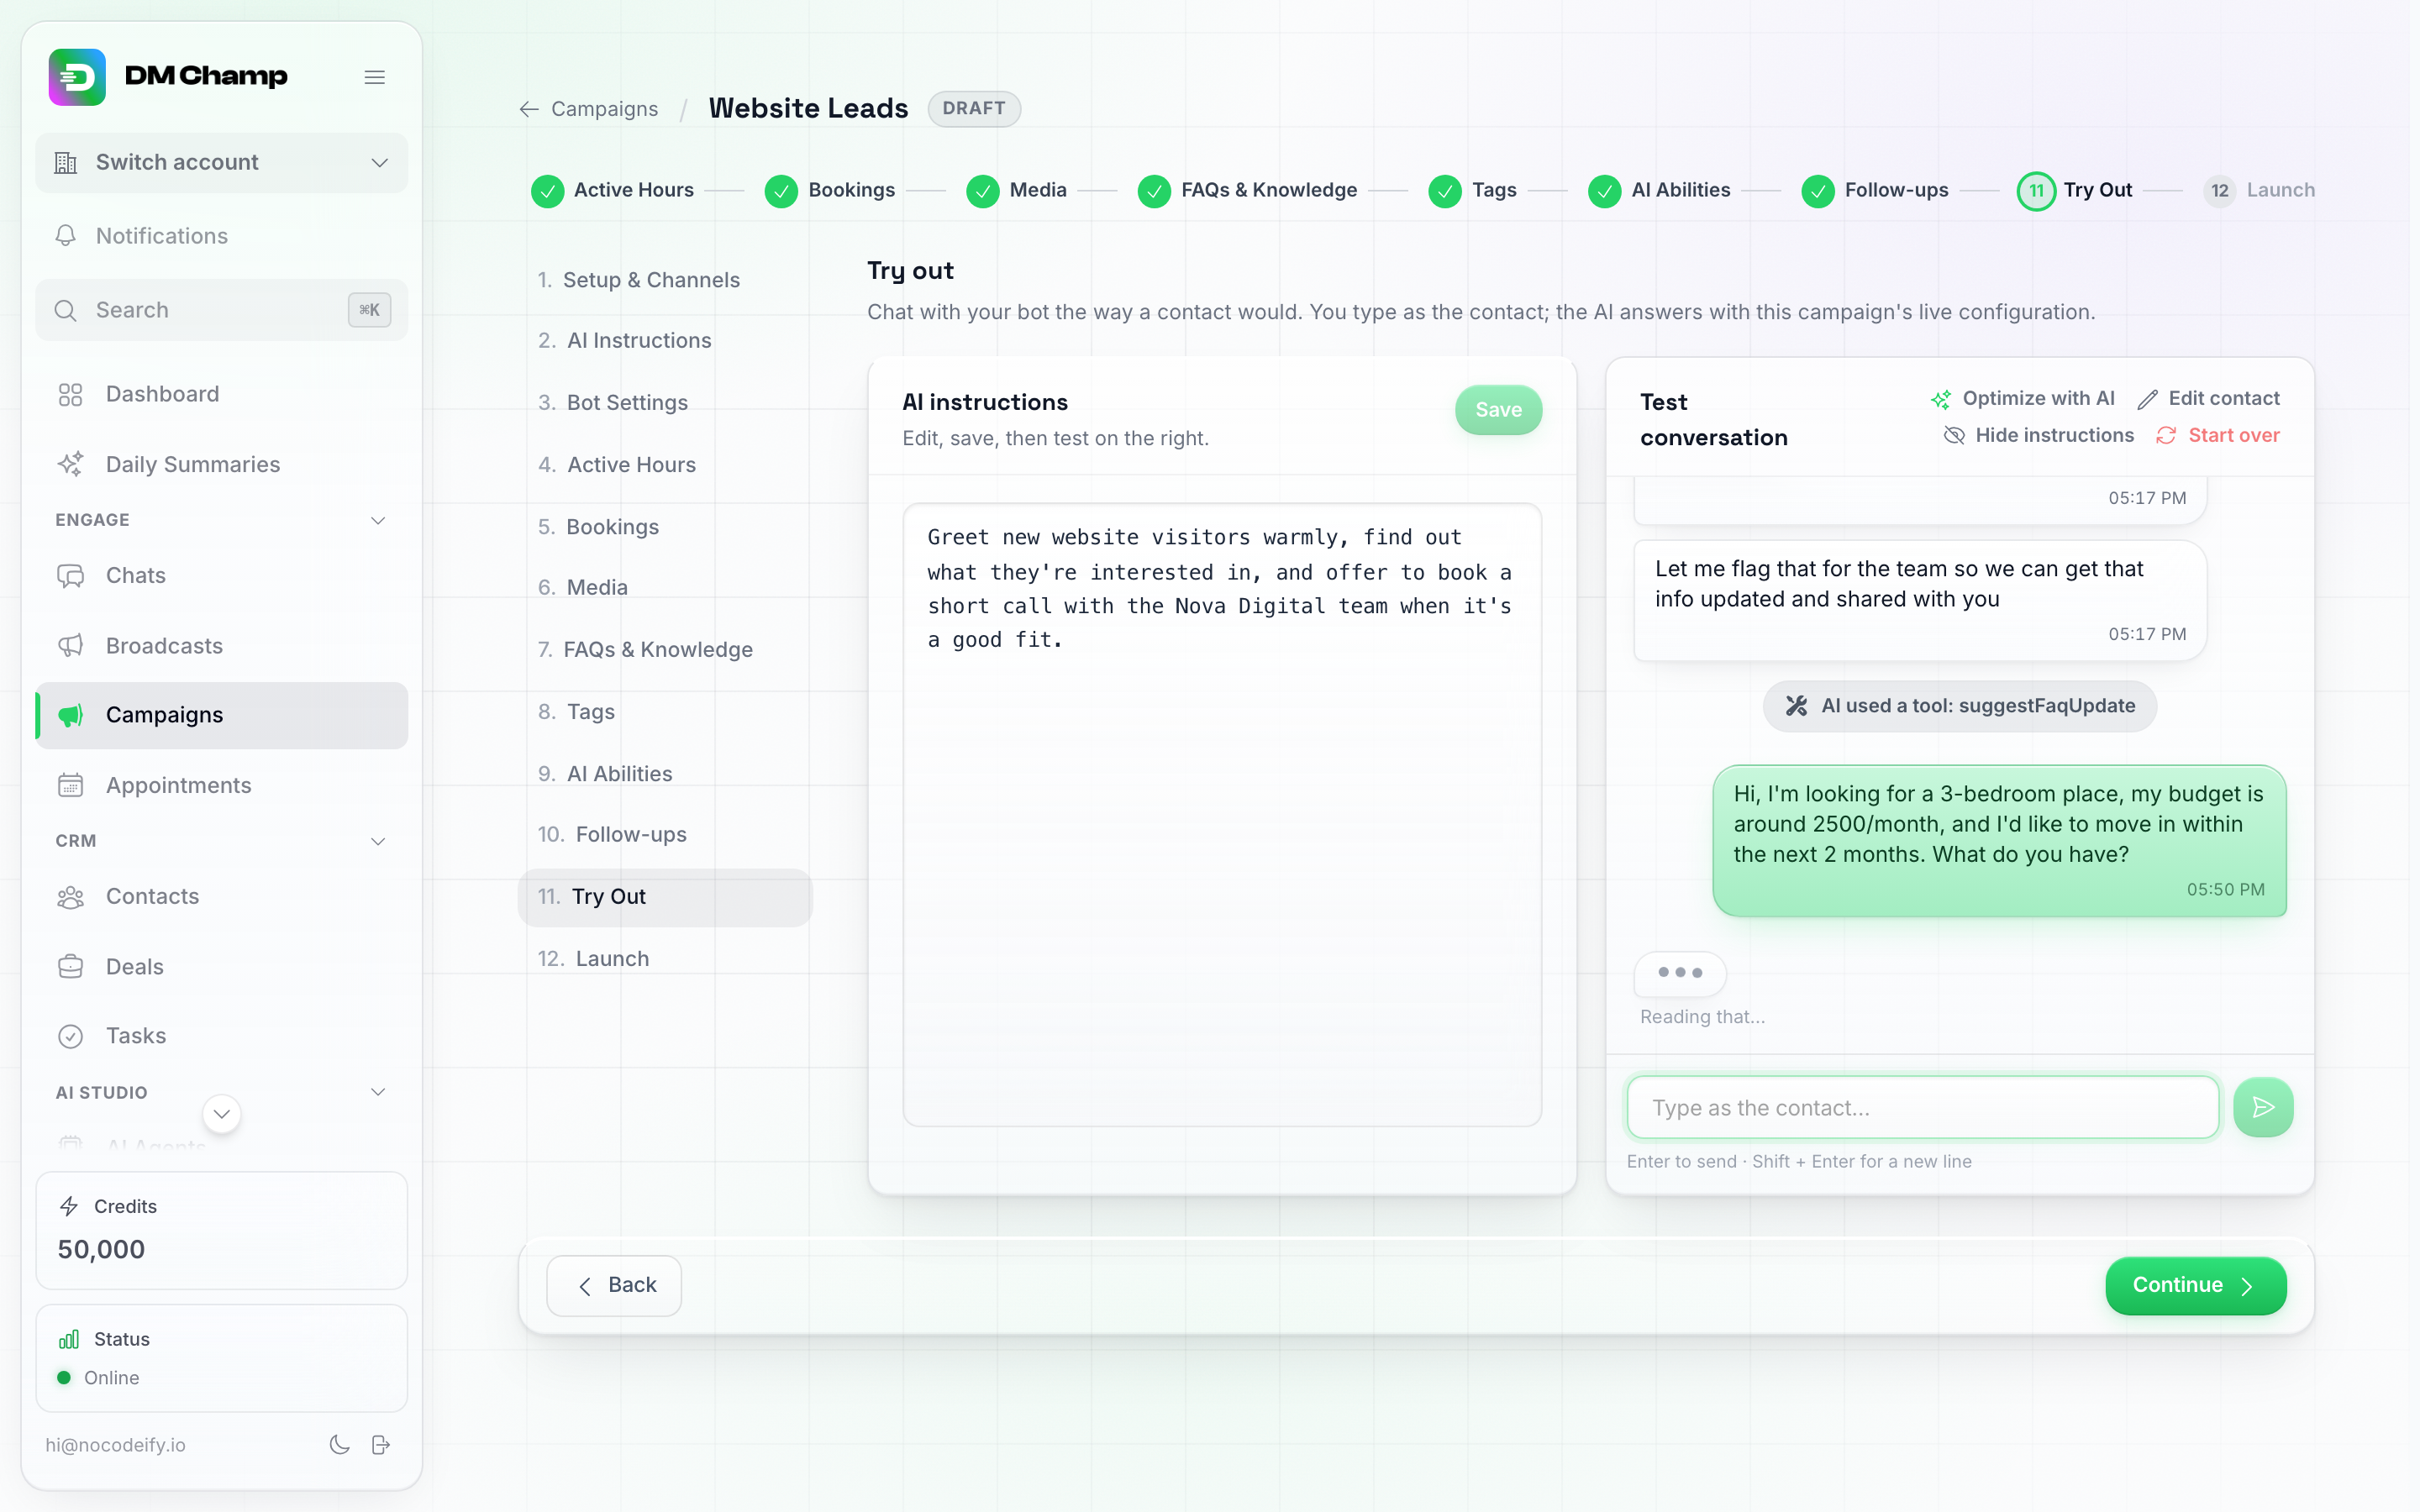Go to the Tags step in stepper
This screenshot has width=2420, height=1512.
click(x=1472, y=190)
